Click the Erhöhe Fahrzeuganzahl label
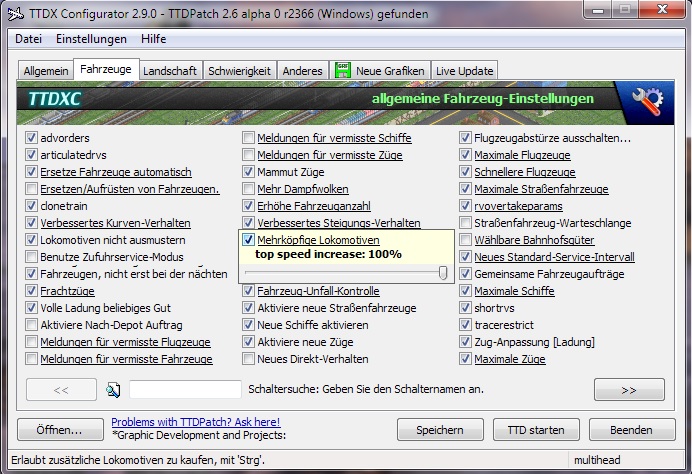The height and width of the screenshot is (474, 692). (314, 206)
